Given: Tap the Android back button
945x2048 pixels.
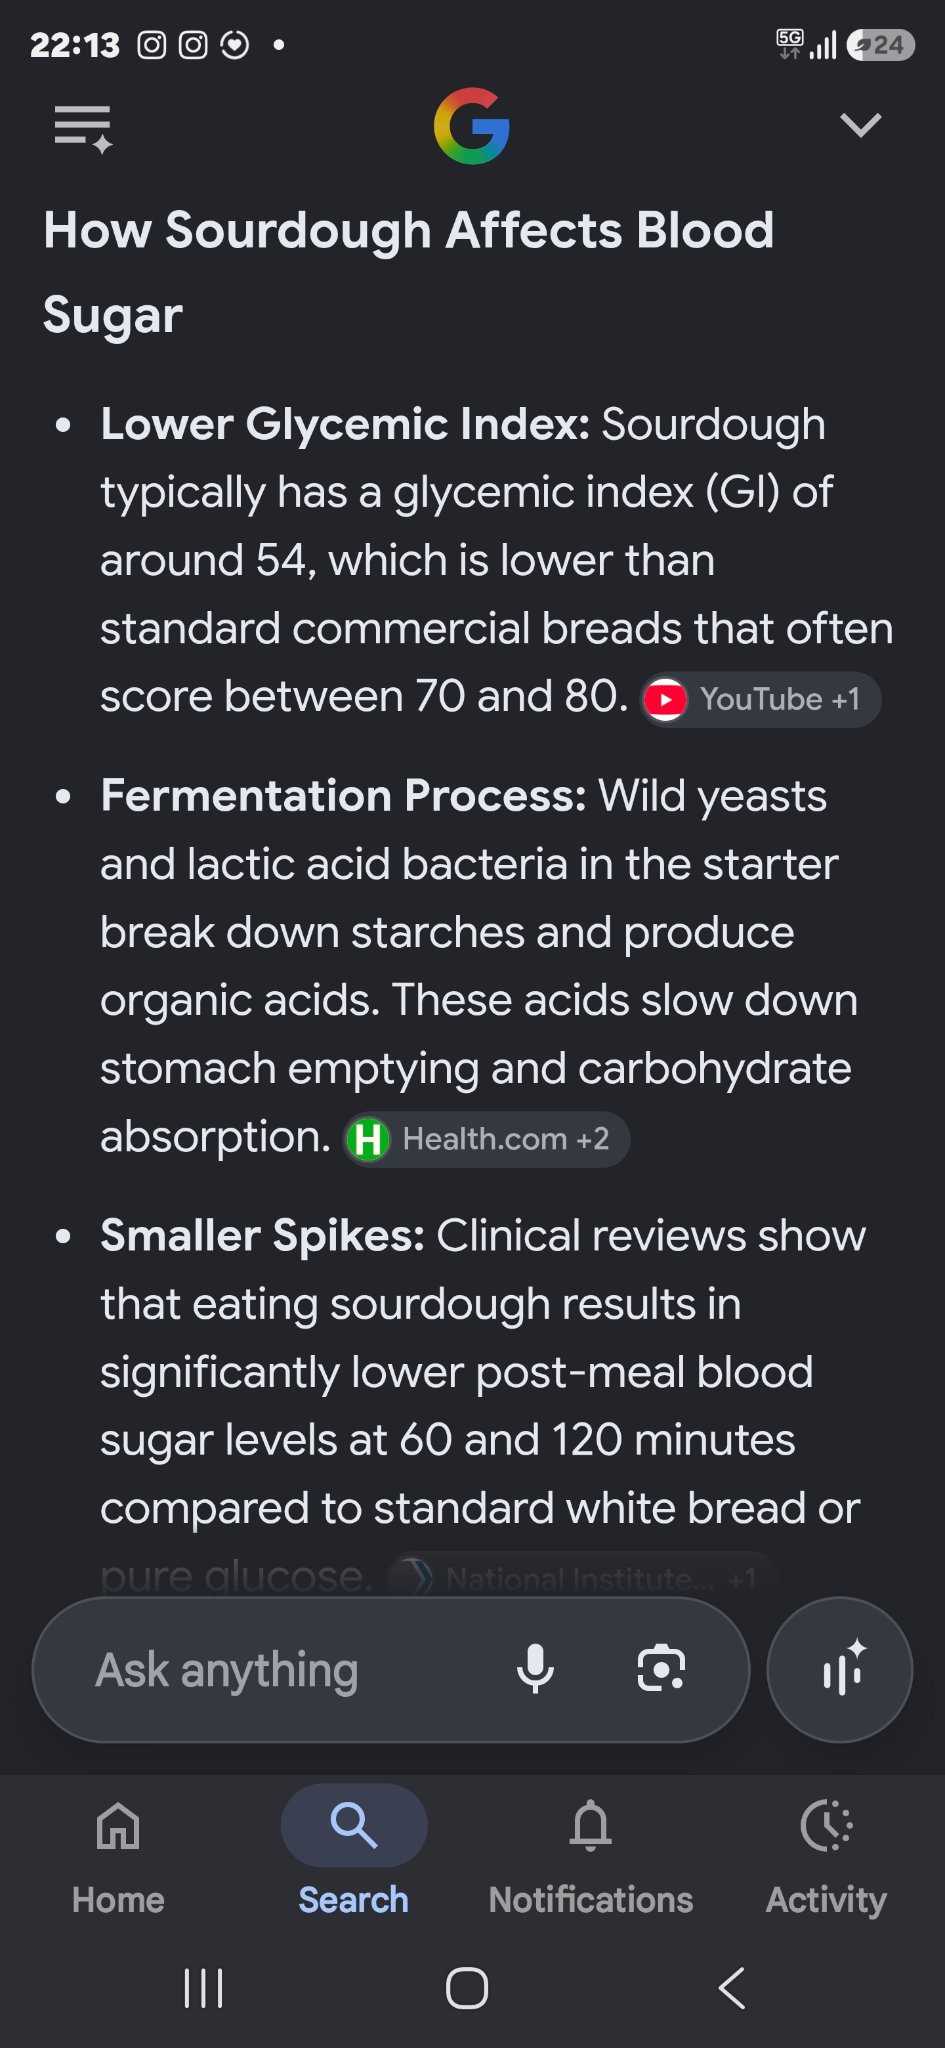Looking at the screenshot, I should (732, 1988).
